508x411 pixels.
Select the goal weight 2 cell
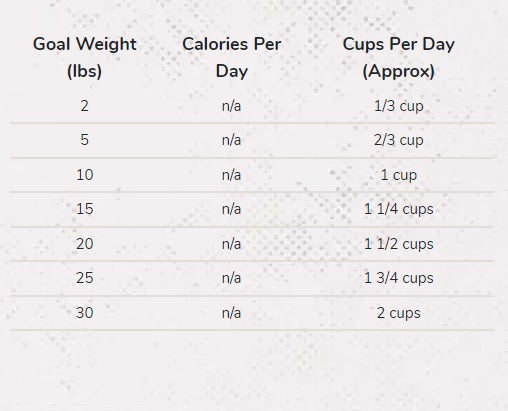tap(85, 106)
